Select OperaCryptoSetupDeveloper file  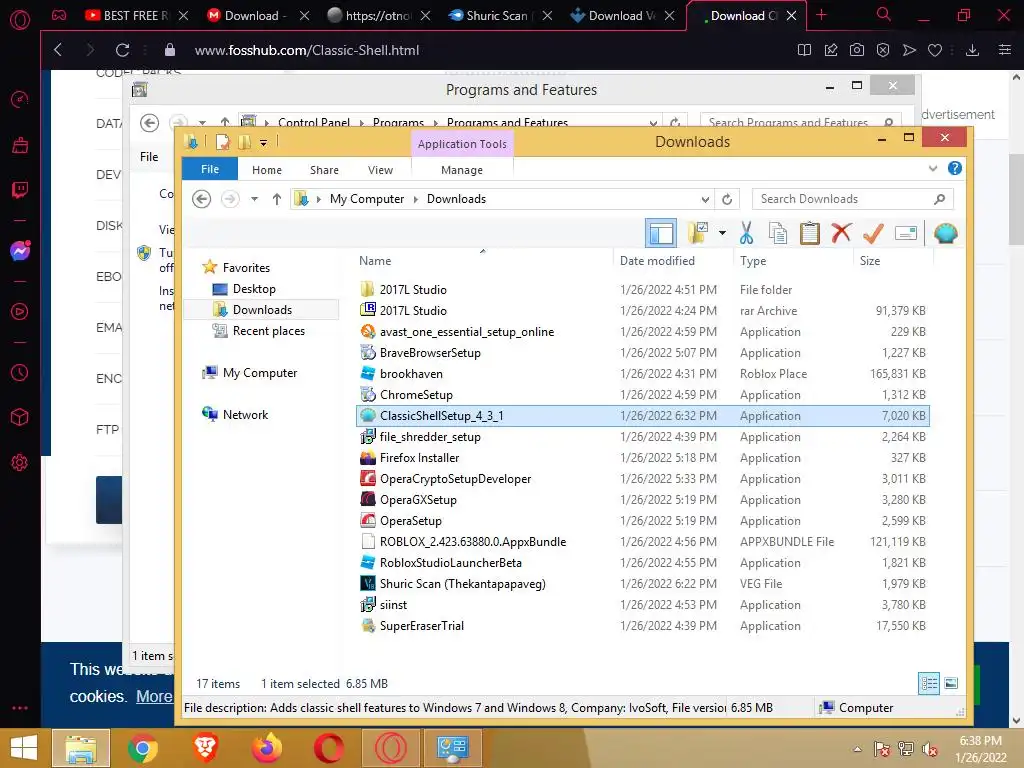click(643, 479)
